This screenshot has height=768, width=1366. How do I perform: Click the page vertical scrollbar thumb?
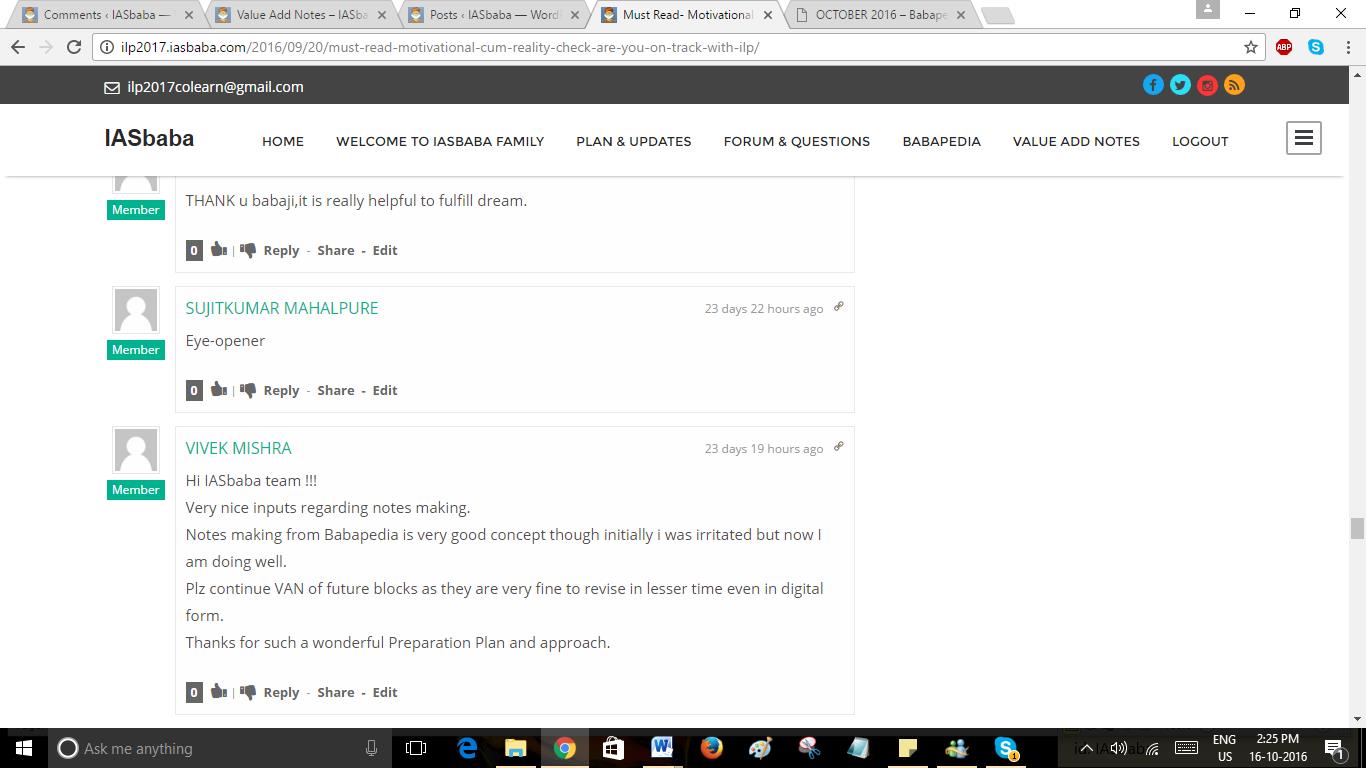1357,528
